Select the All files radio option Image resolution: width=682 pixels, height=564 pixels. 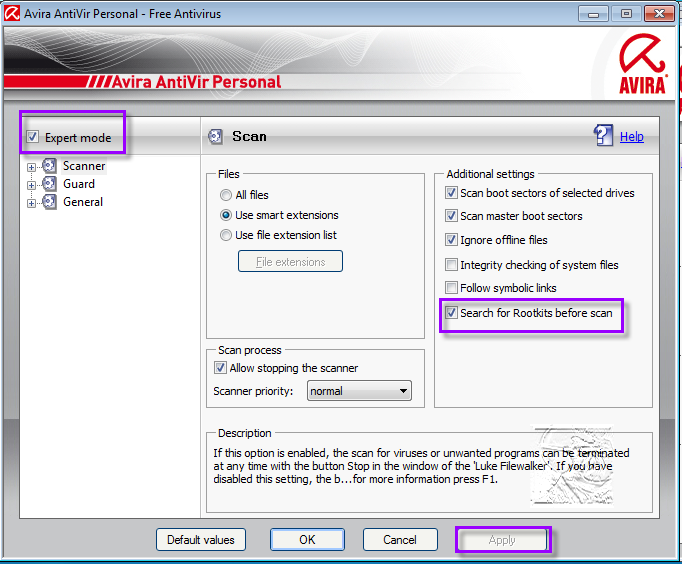(226, 195)
